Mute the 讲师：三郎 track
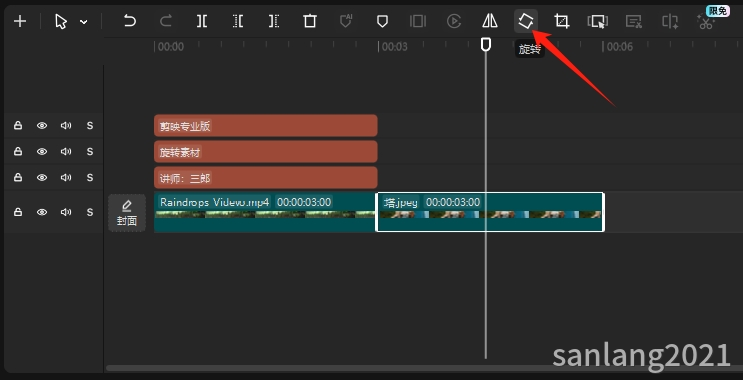Viewport: 743px width, 380px height. click(66, 177)
